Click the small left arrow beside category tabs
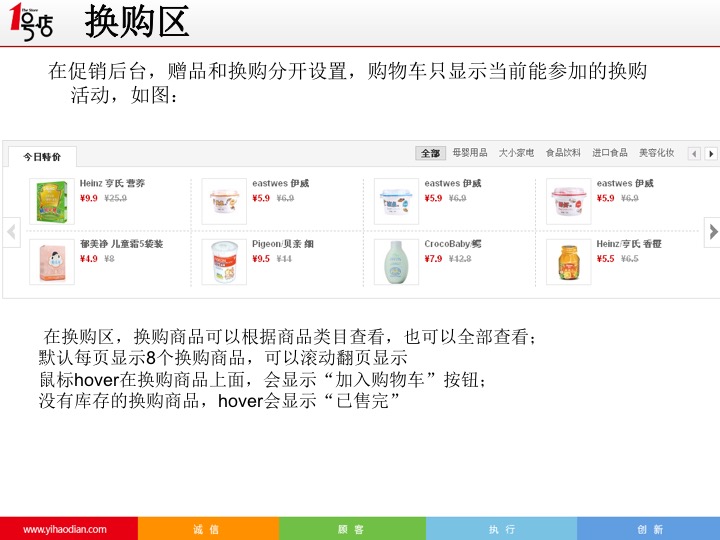720x540 pixels. (694, 154)
